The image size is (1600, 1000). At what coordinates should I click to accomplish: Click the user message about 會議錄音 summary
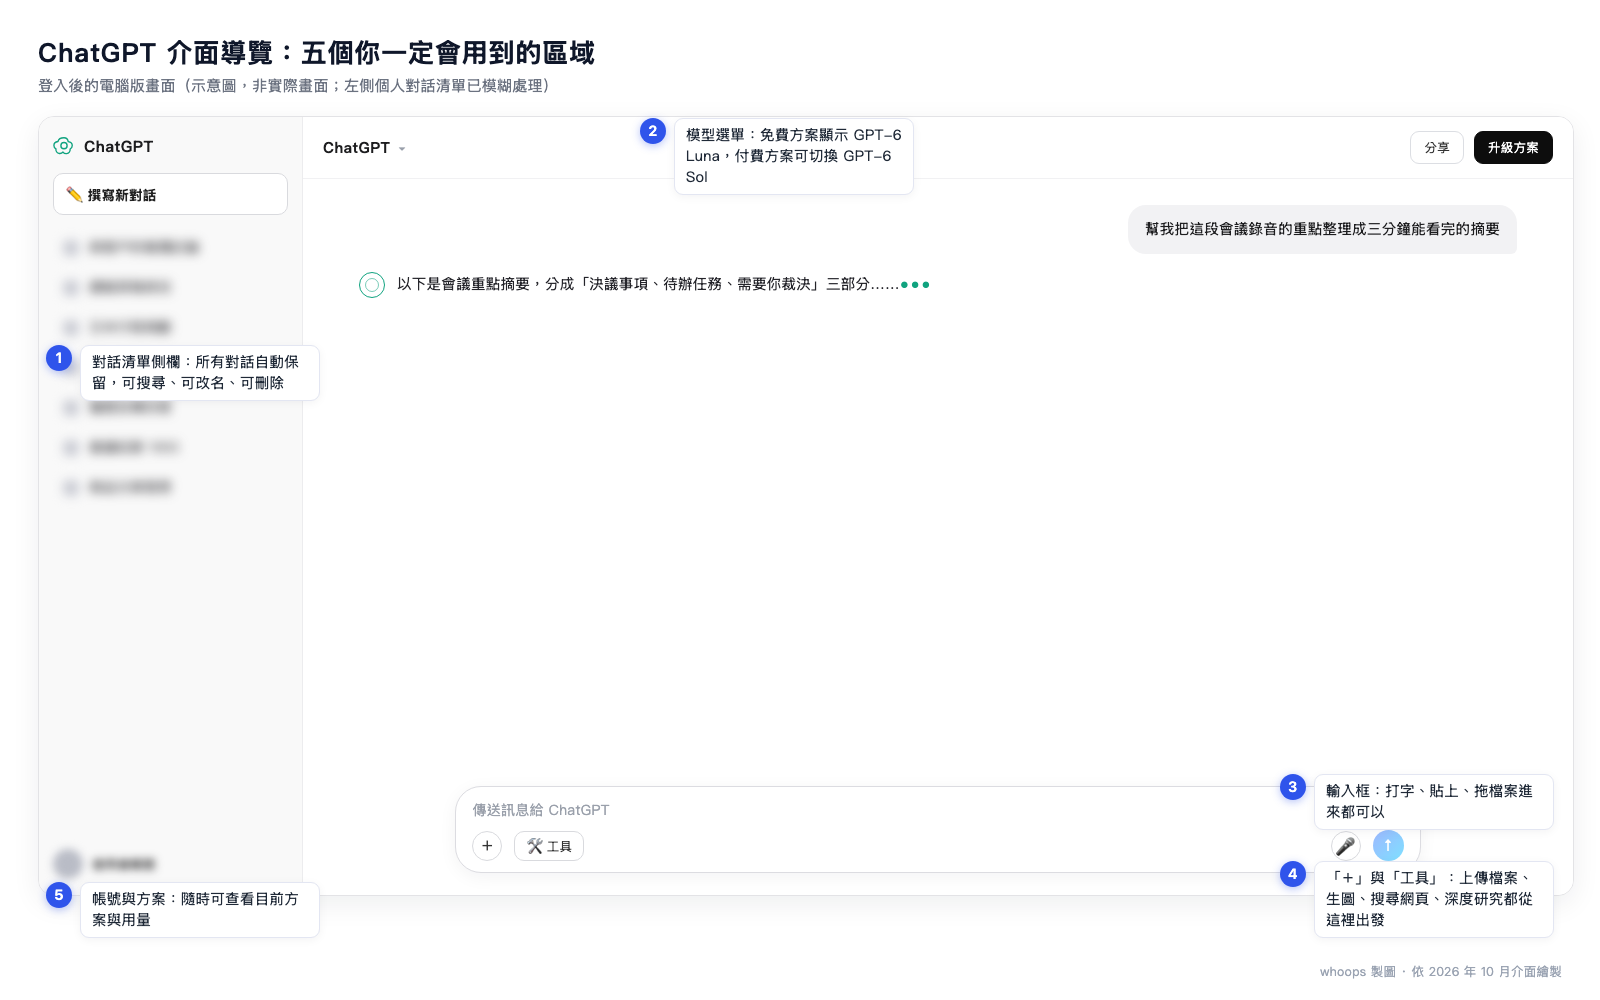1322,229
